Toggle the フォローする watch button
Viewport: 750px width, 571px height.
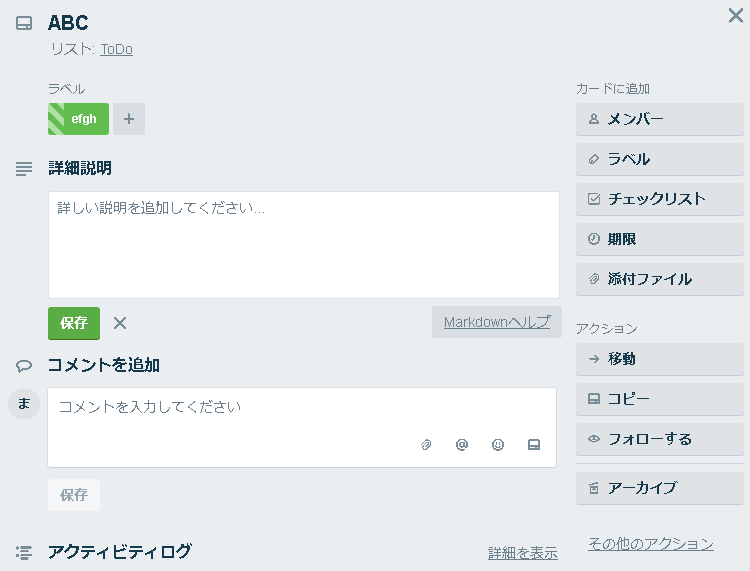pyautogui.click(x=659, y=439)
